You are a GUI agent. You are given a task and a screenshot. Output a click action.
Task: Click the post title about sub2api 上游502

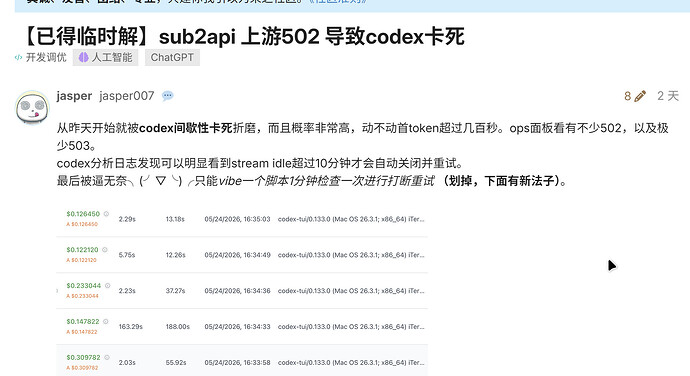[242, 36]
